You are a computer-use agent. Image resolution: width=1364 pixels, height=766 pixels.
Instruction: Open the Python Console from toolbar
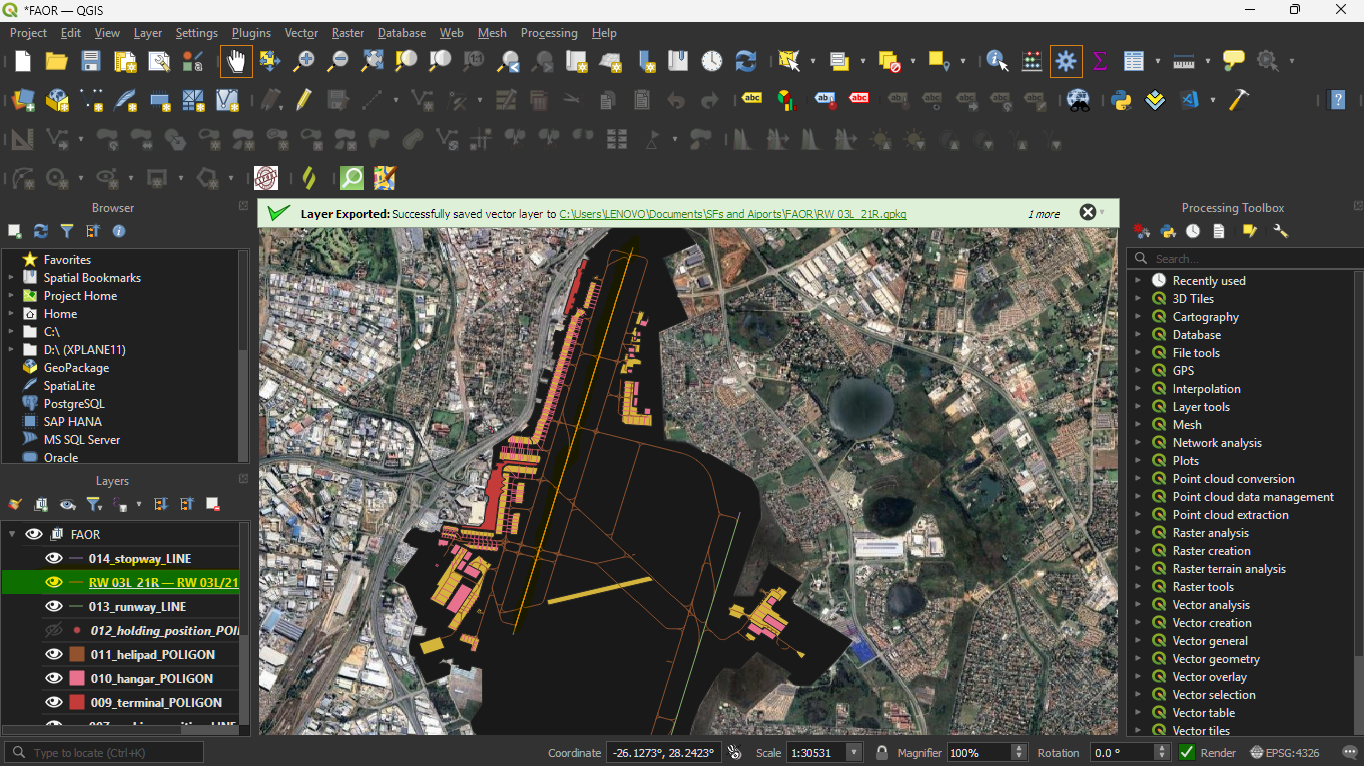1121,100
